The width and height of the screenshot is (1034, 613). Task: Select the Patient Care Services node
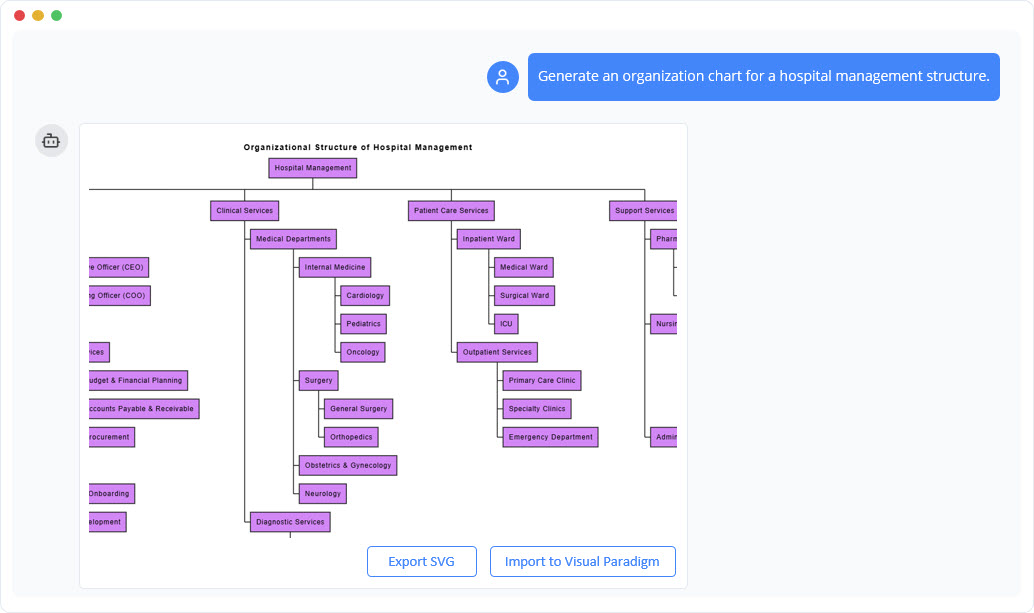click(x=451, y=210)
